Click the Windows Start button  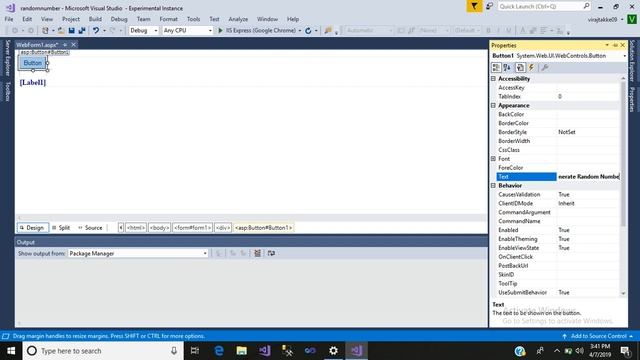click(x=11, y=351)
